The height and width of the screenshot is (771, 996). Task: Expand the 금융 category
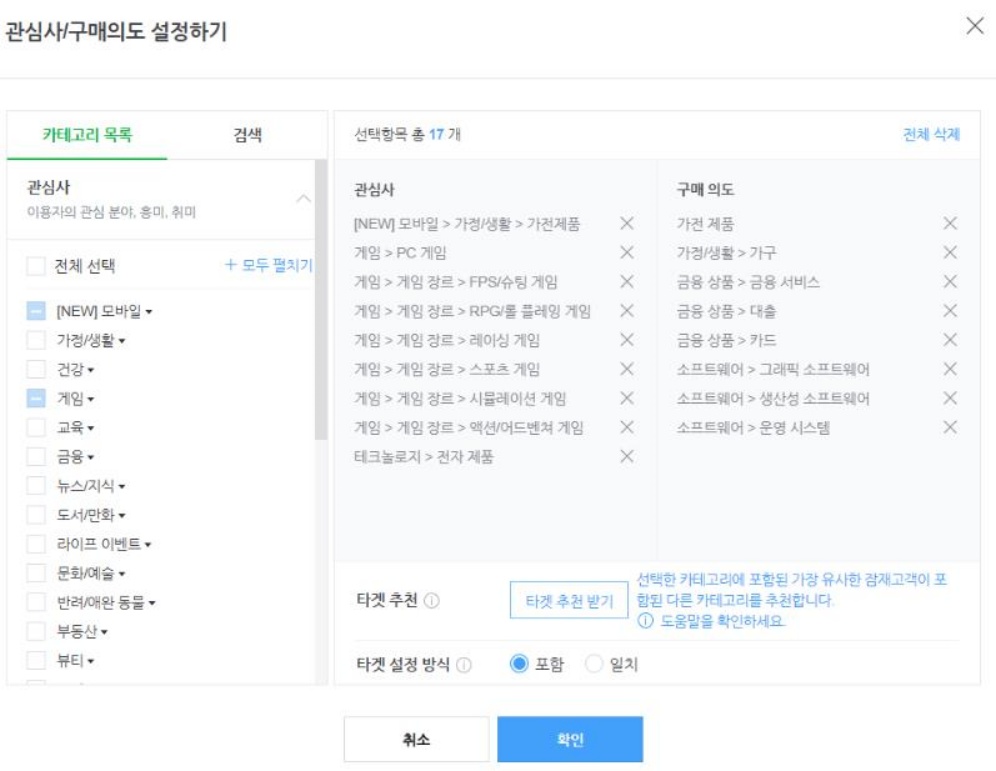(x=91, y=458)
